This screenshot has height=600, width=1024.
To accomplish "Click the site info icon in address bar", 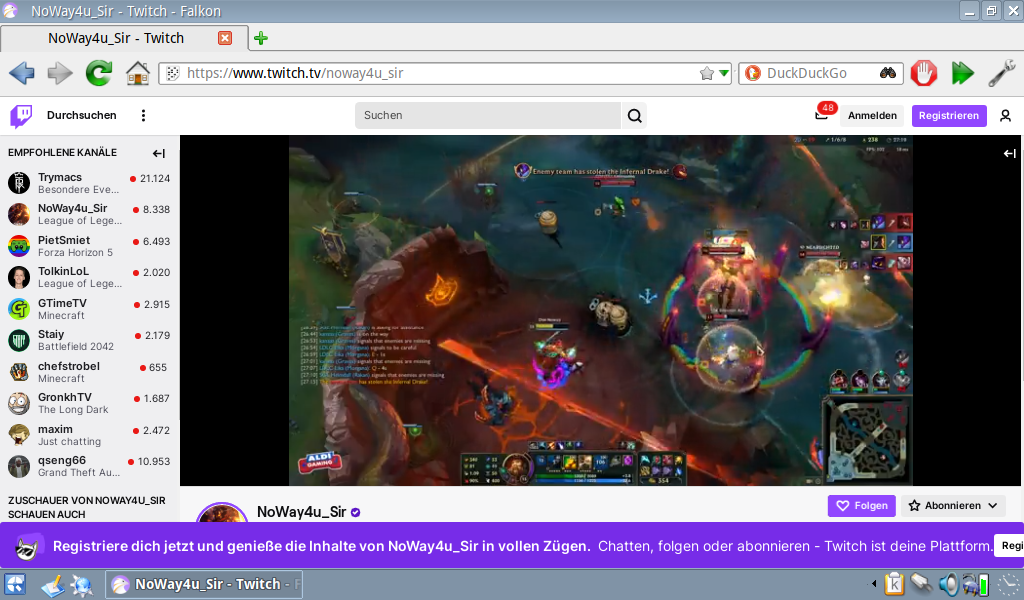I will point(172,73).
